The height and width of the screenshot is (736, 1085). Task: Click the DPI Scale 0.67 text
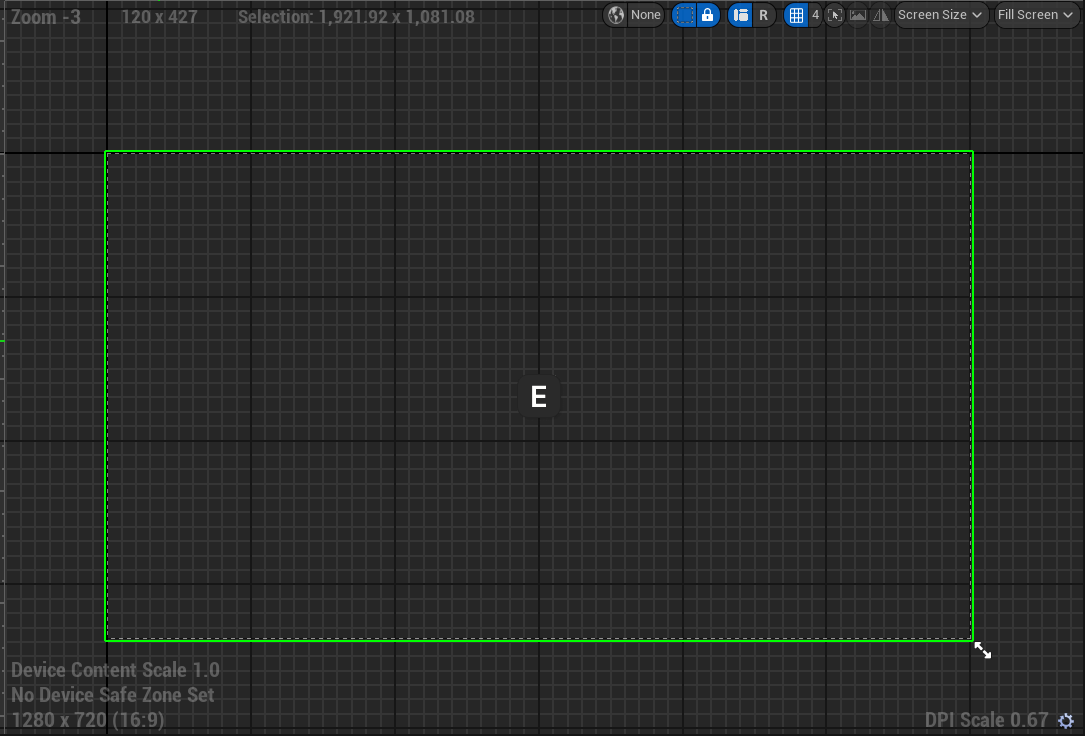point(986,720)
